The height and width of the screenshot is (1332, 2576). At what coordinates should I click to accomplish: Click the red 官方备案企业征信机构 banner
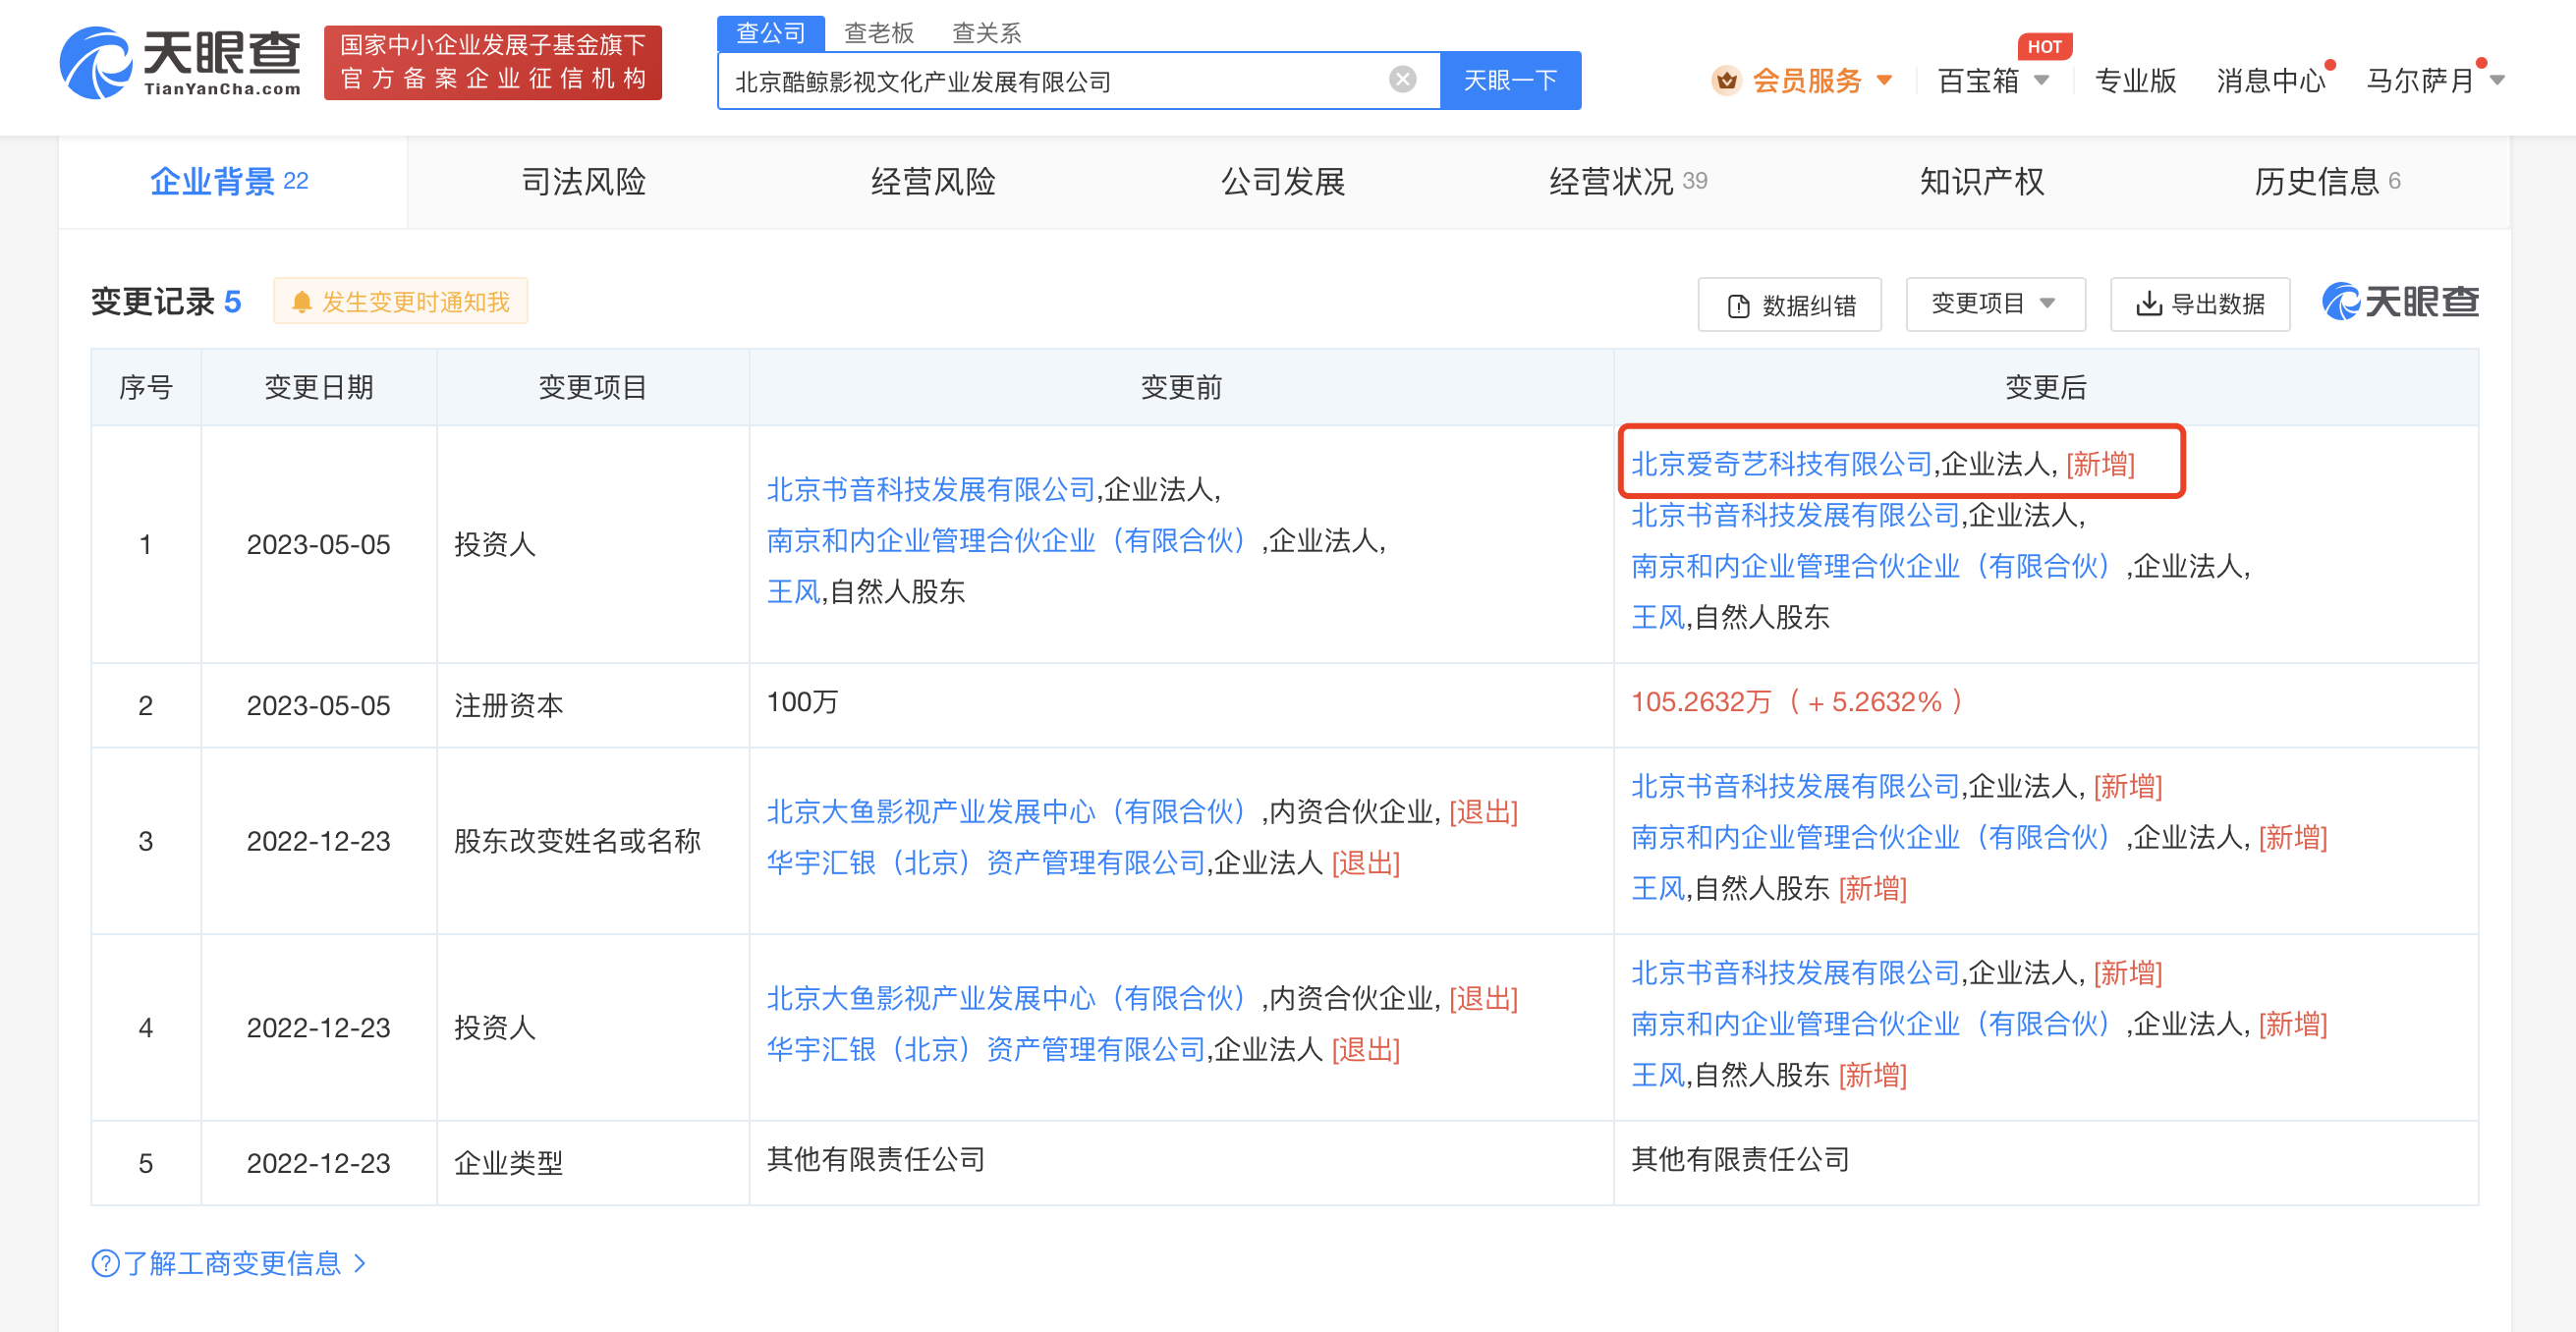pos(493,62)
